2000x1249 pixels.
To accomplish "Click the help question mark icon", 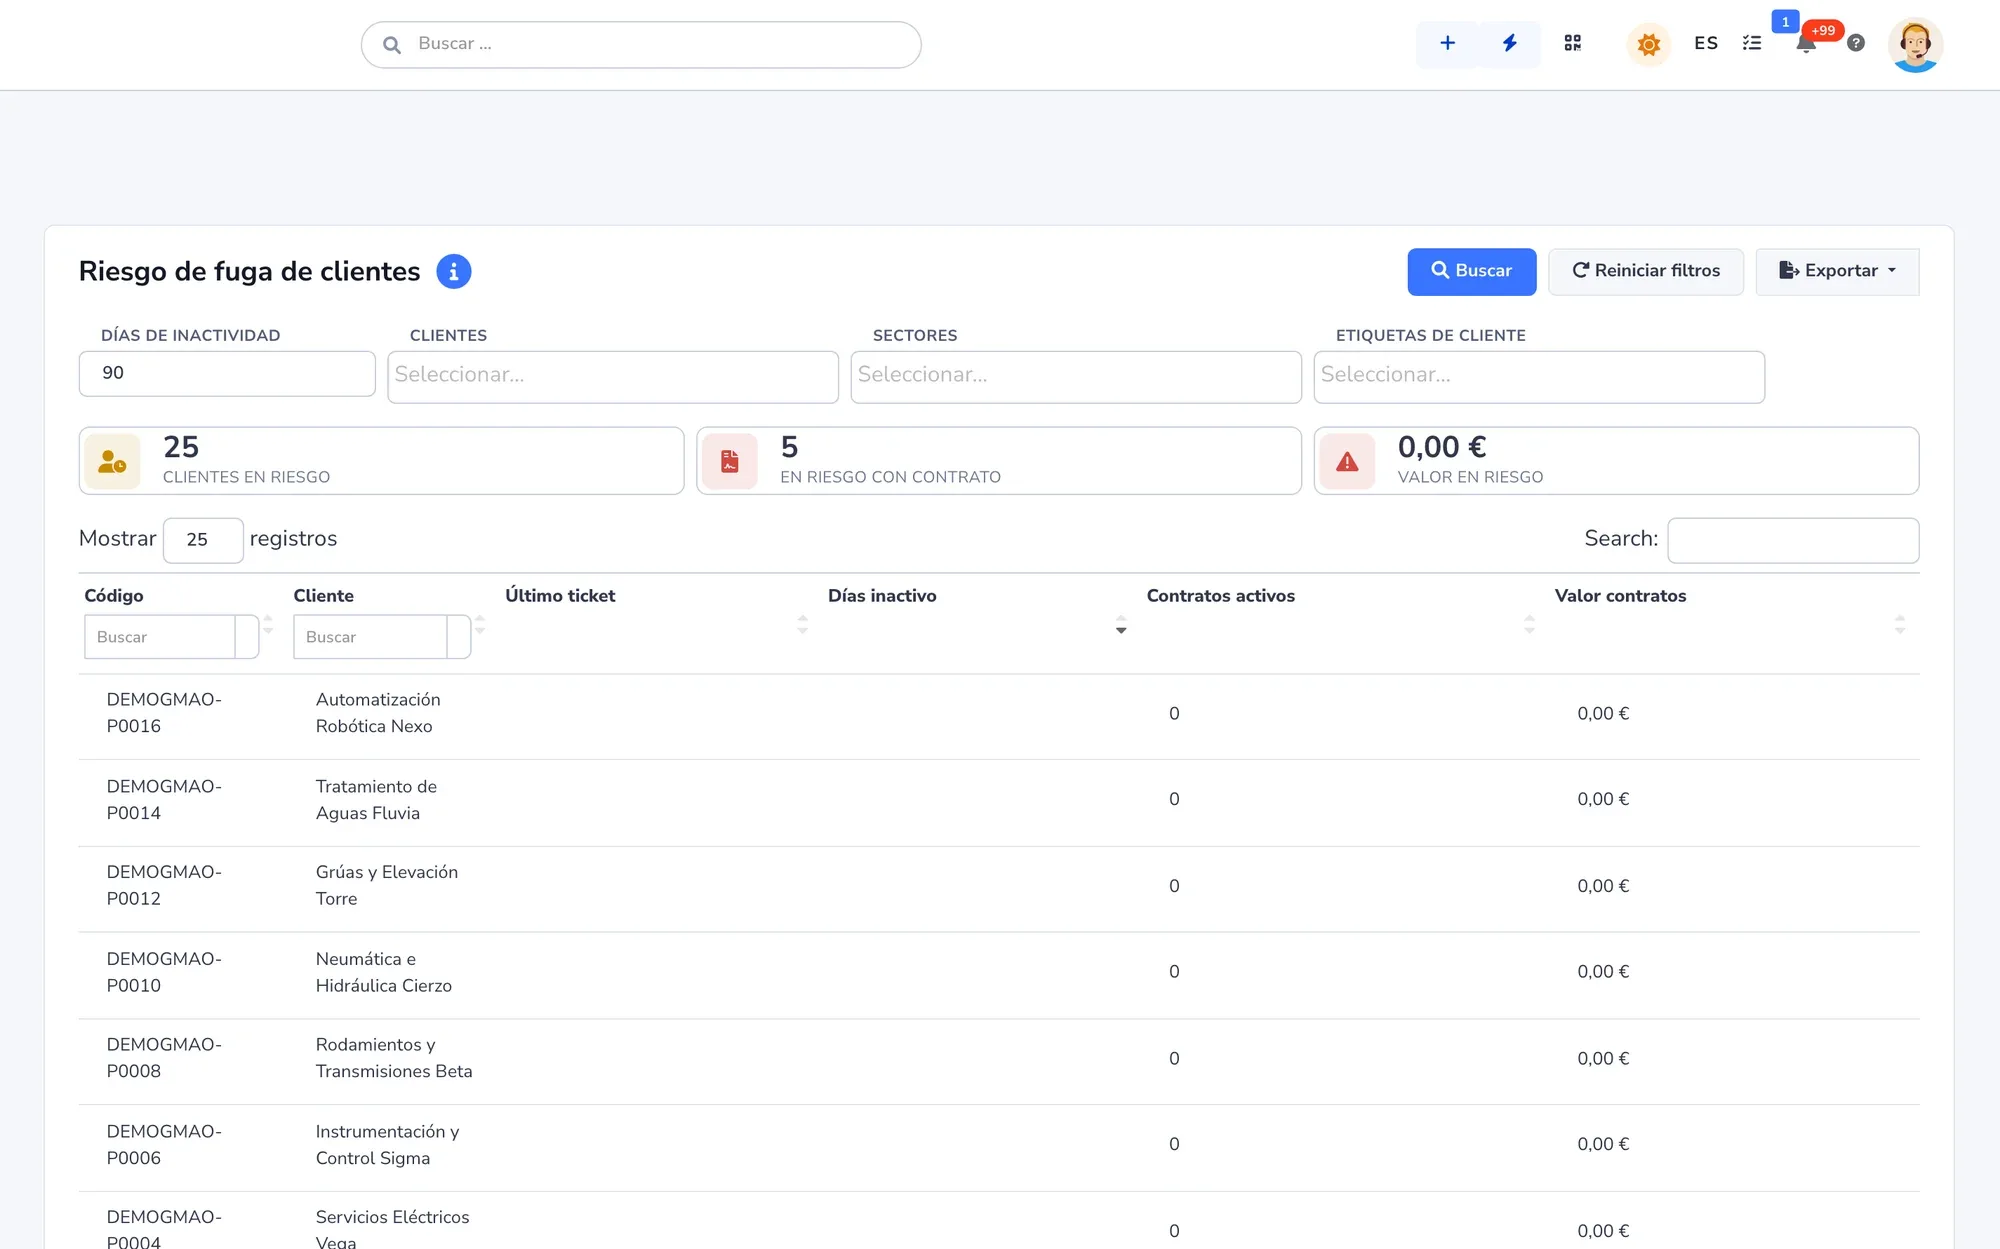I will pos(1856,43).
